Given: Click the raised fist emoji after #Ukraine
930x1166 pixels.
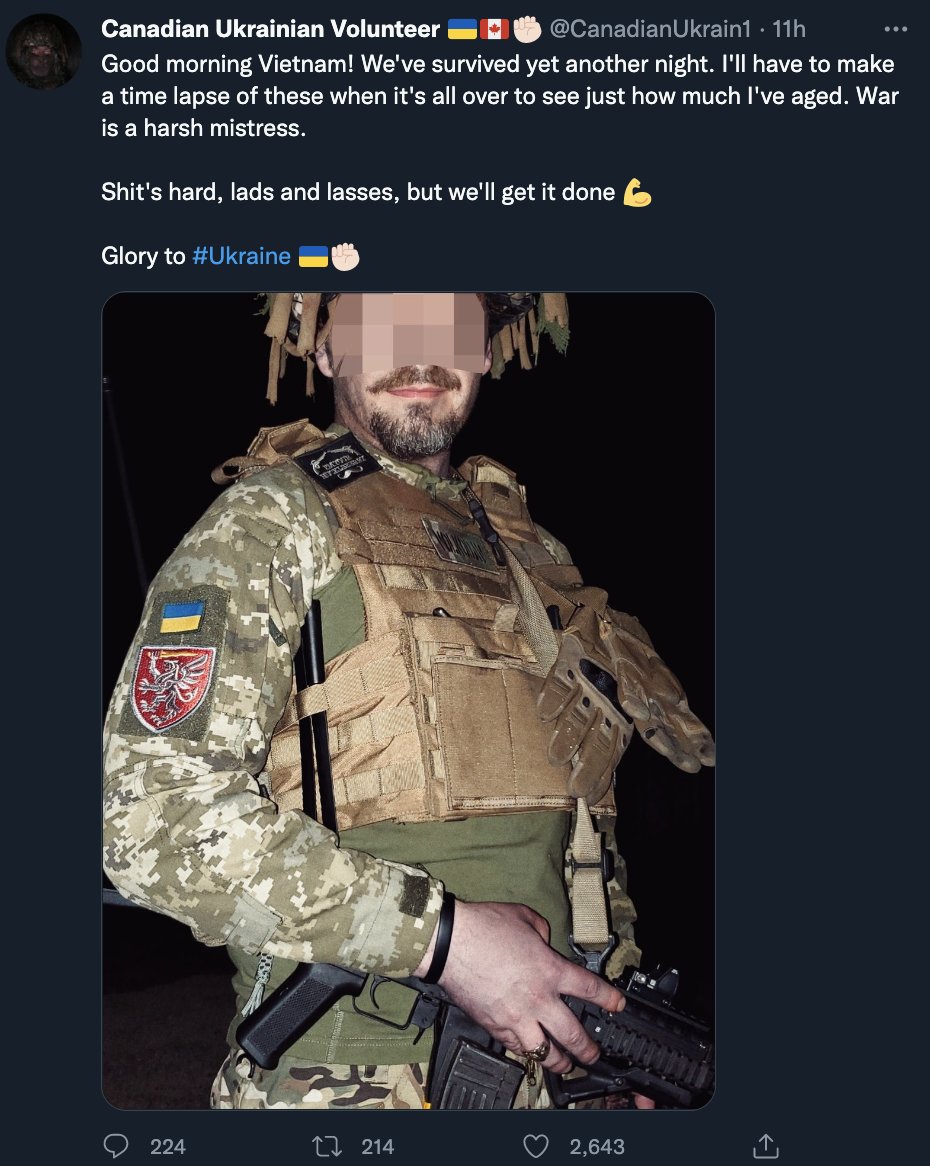Looking at the screenshot, I should 346,257.
